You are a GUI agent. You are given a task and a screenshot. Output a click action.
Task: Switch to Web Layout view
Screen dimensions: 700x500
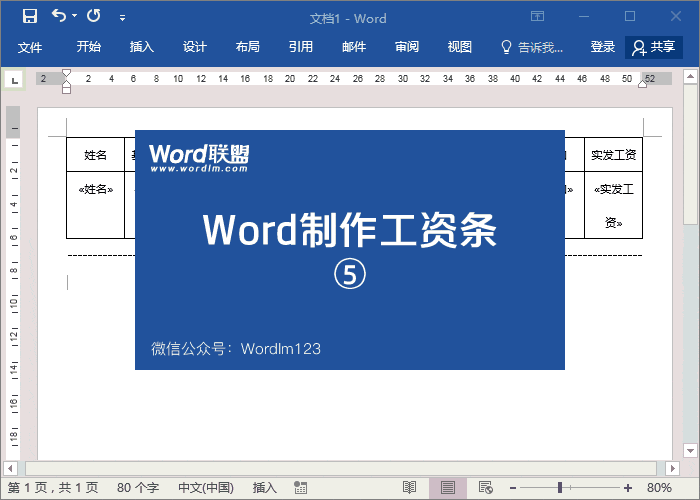485,488
